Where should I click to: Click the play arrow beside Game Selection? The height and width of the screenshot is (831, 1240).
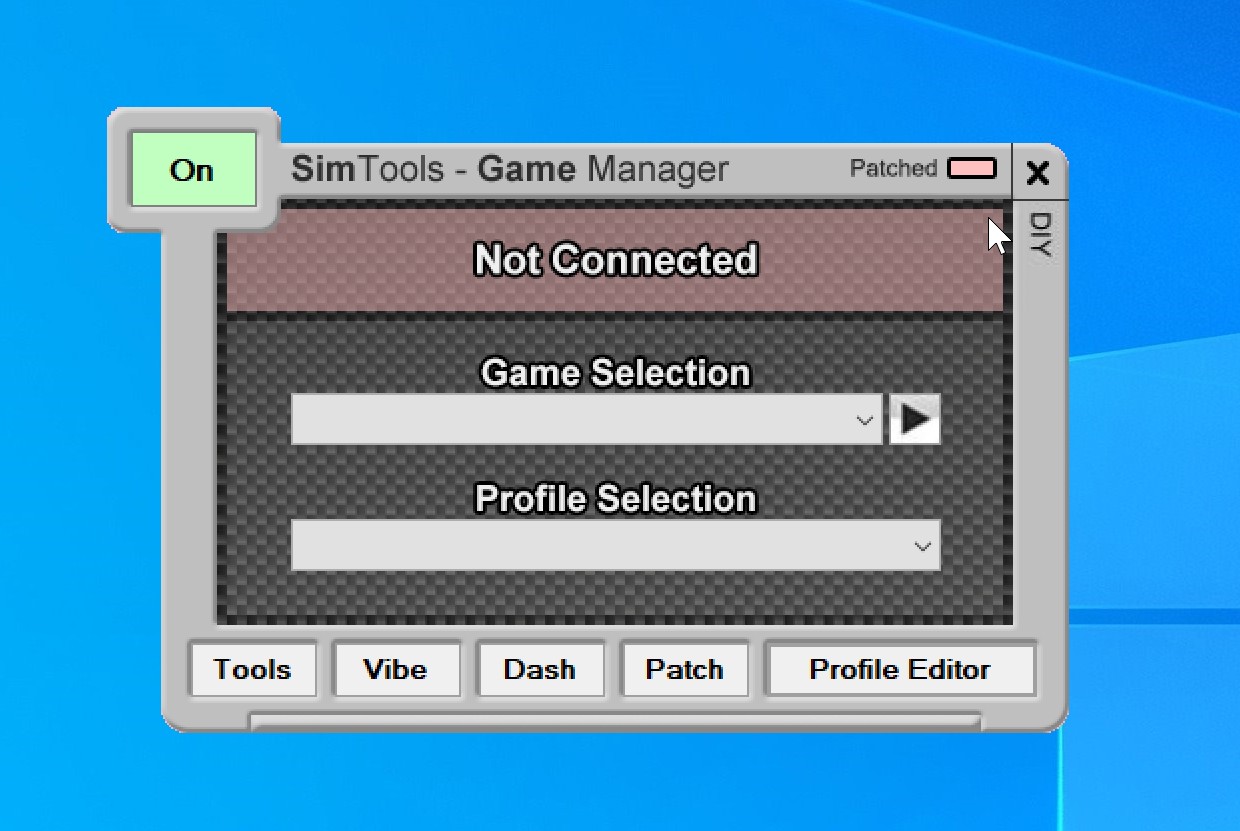click(x=915, y=420)
